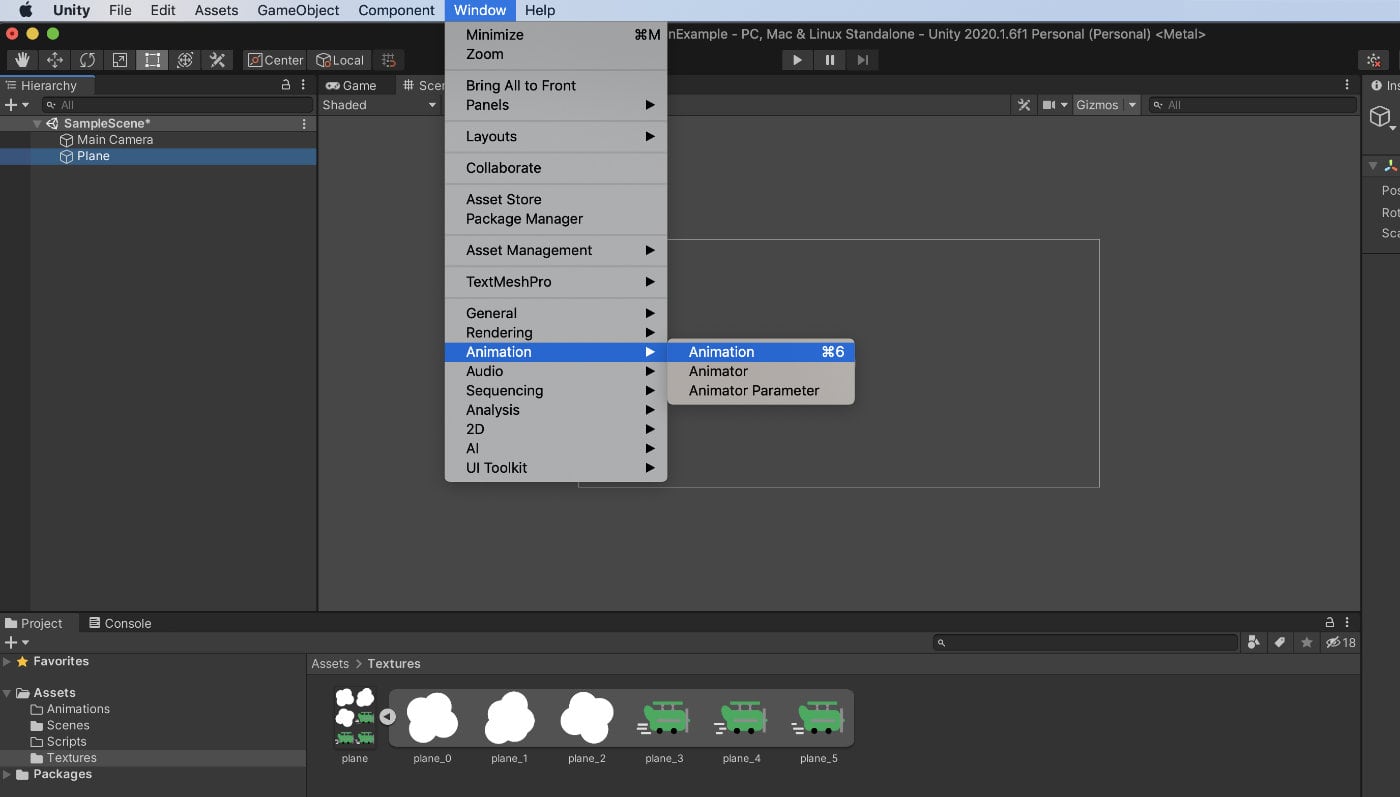Image resolution: width=1400 pixels, height=797 pixels.
Task: Collapse the Transform component in Inspector
Action: 1373,166
